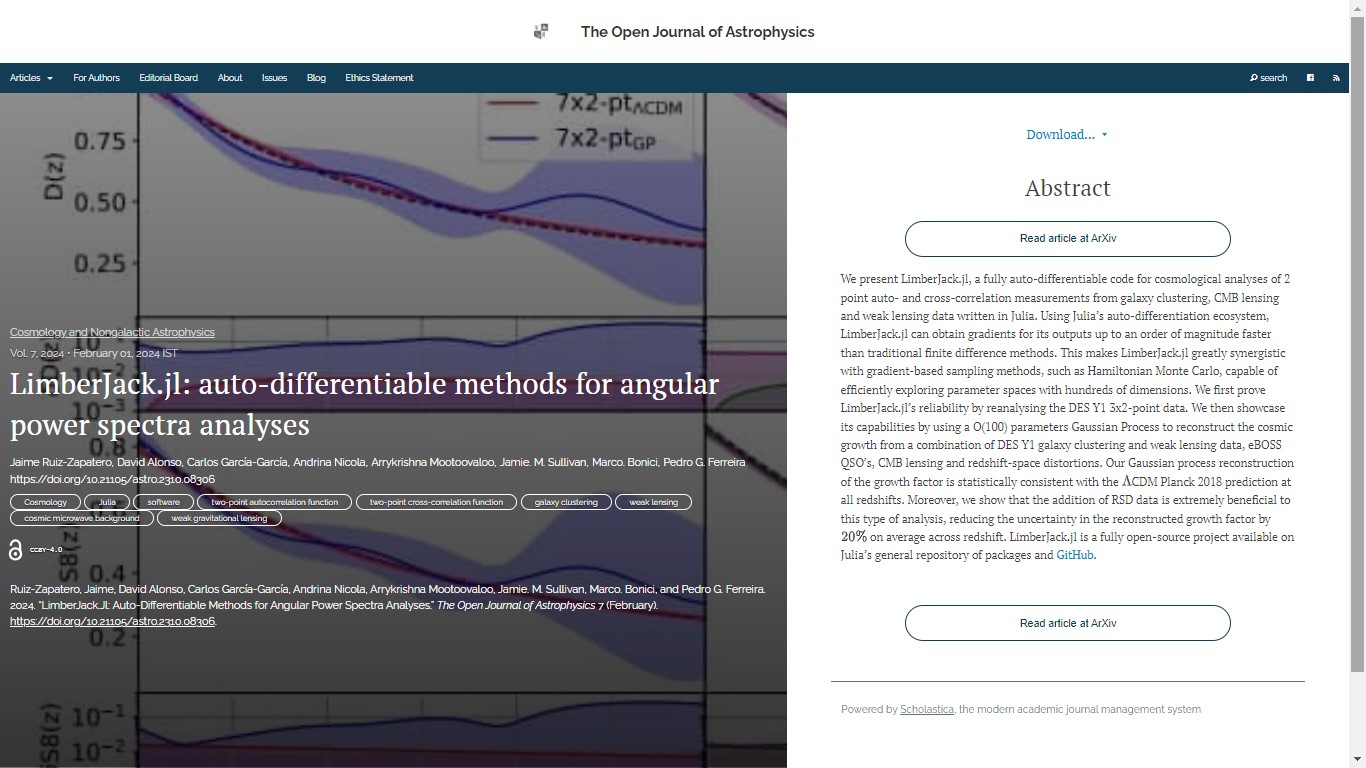This screenshot has height=768, width=1366.
Task: Select the Julia keyword tag
Action: (107, 502)
